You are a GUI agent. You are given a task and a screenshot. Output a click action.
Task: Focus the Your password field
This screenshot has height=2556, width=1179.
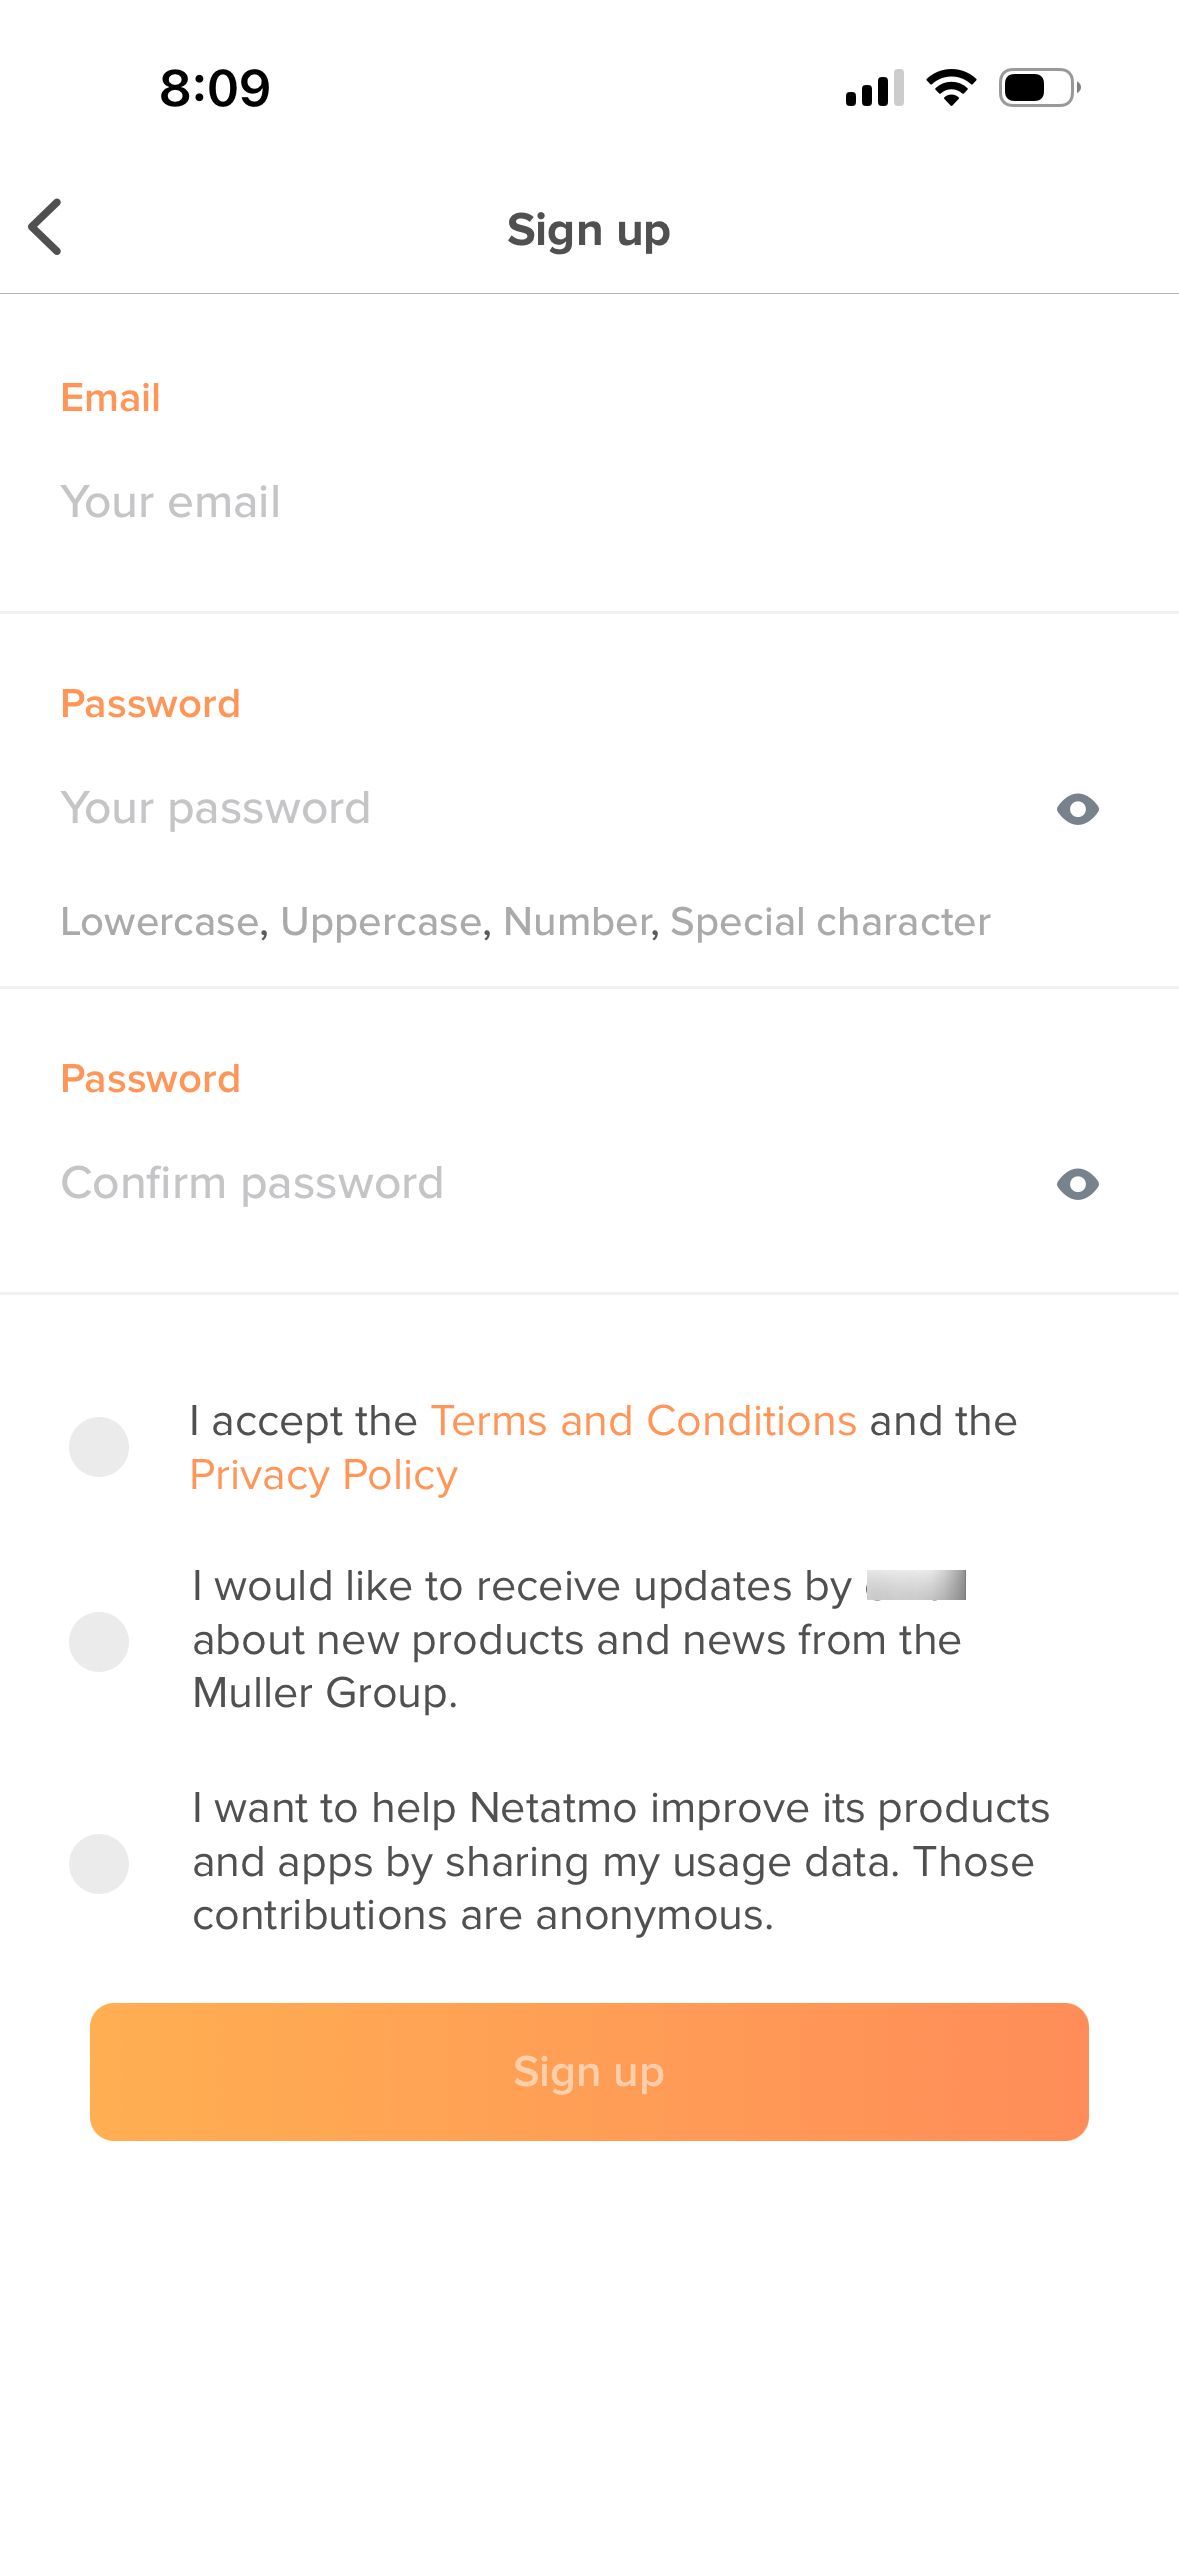400,808
